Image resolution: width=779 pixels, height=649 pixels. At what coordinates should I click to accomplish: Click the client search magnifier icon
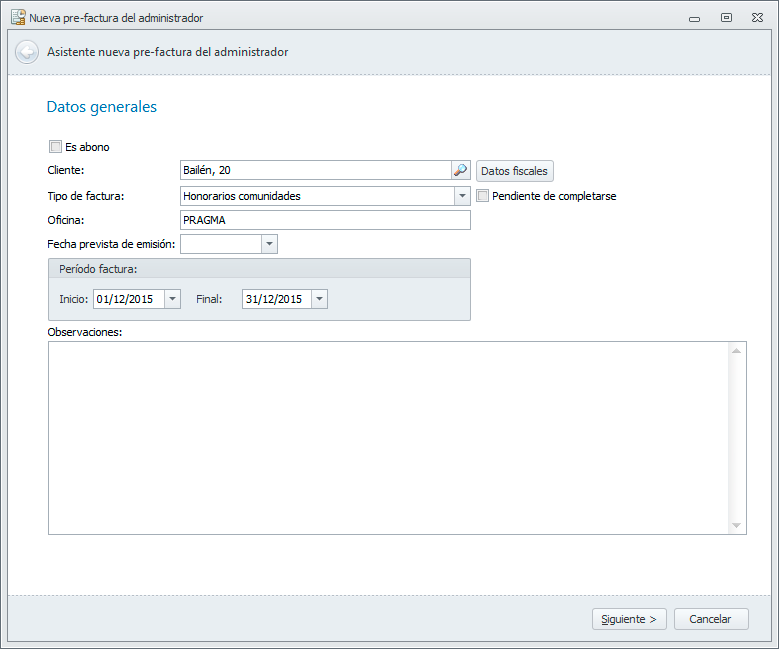(x=461, y=171)
